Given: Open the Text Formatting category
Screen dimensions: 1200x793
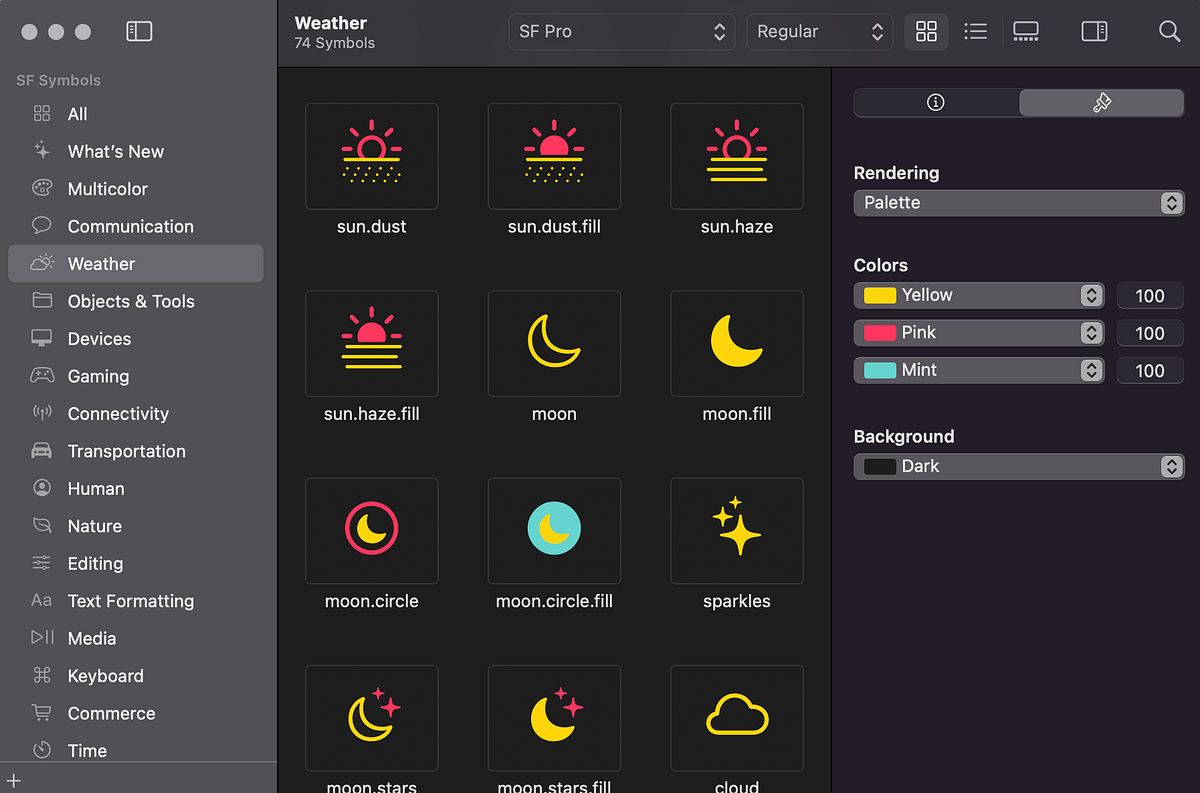Looking at the screenshot, I should point(130,601).
